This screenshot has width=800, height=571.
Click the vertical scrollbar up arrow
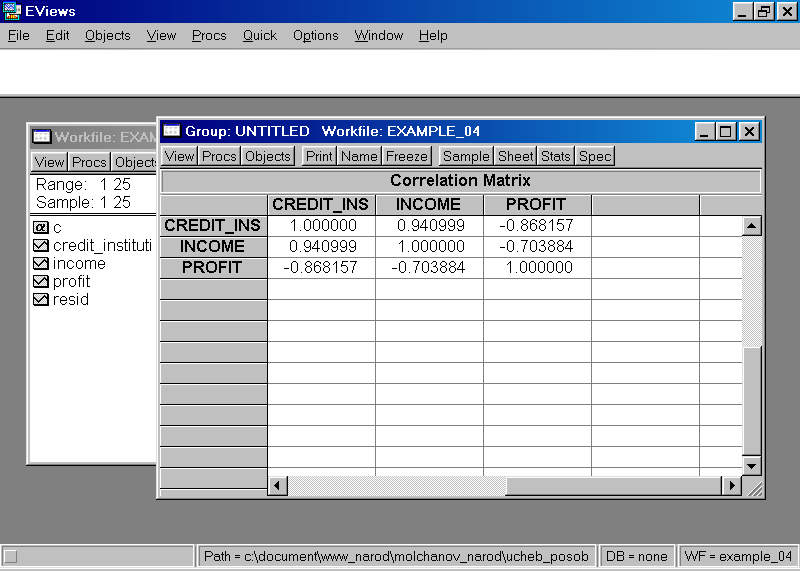tap(752, 226)
